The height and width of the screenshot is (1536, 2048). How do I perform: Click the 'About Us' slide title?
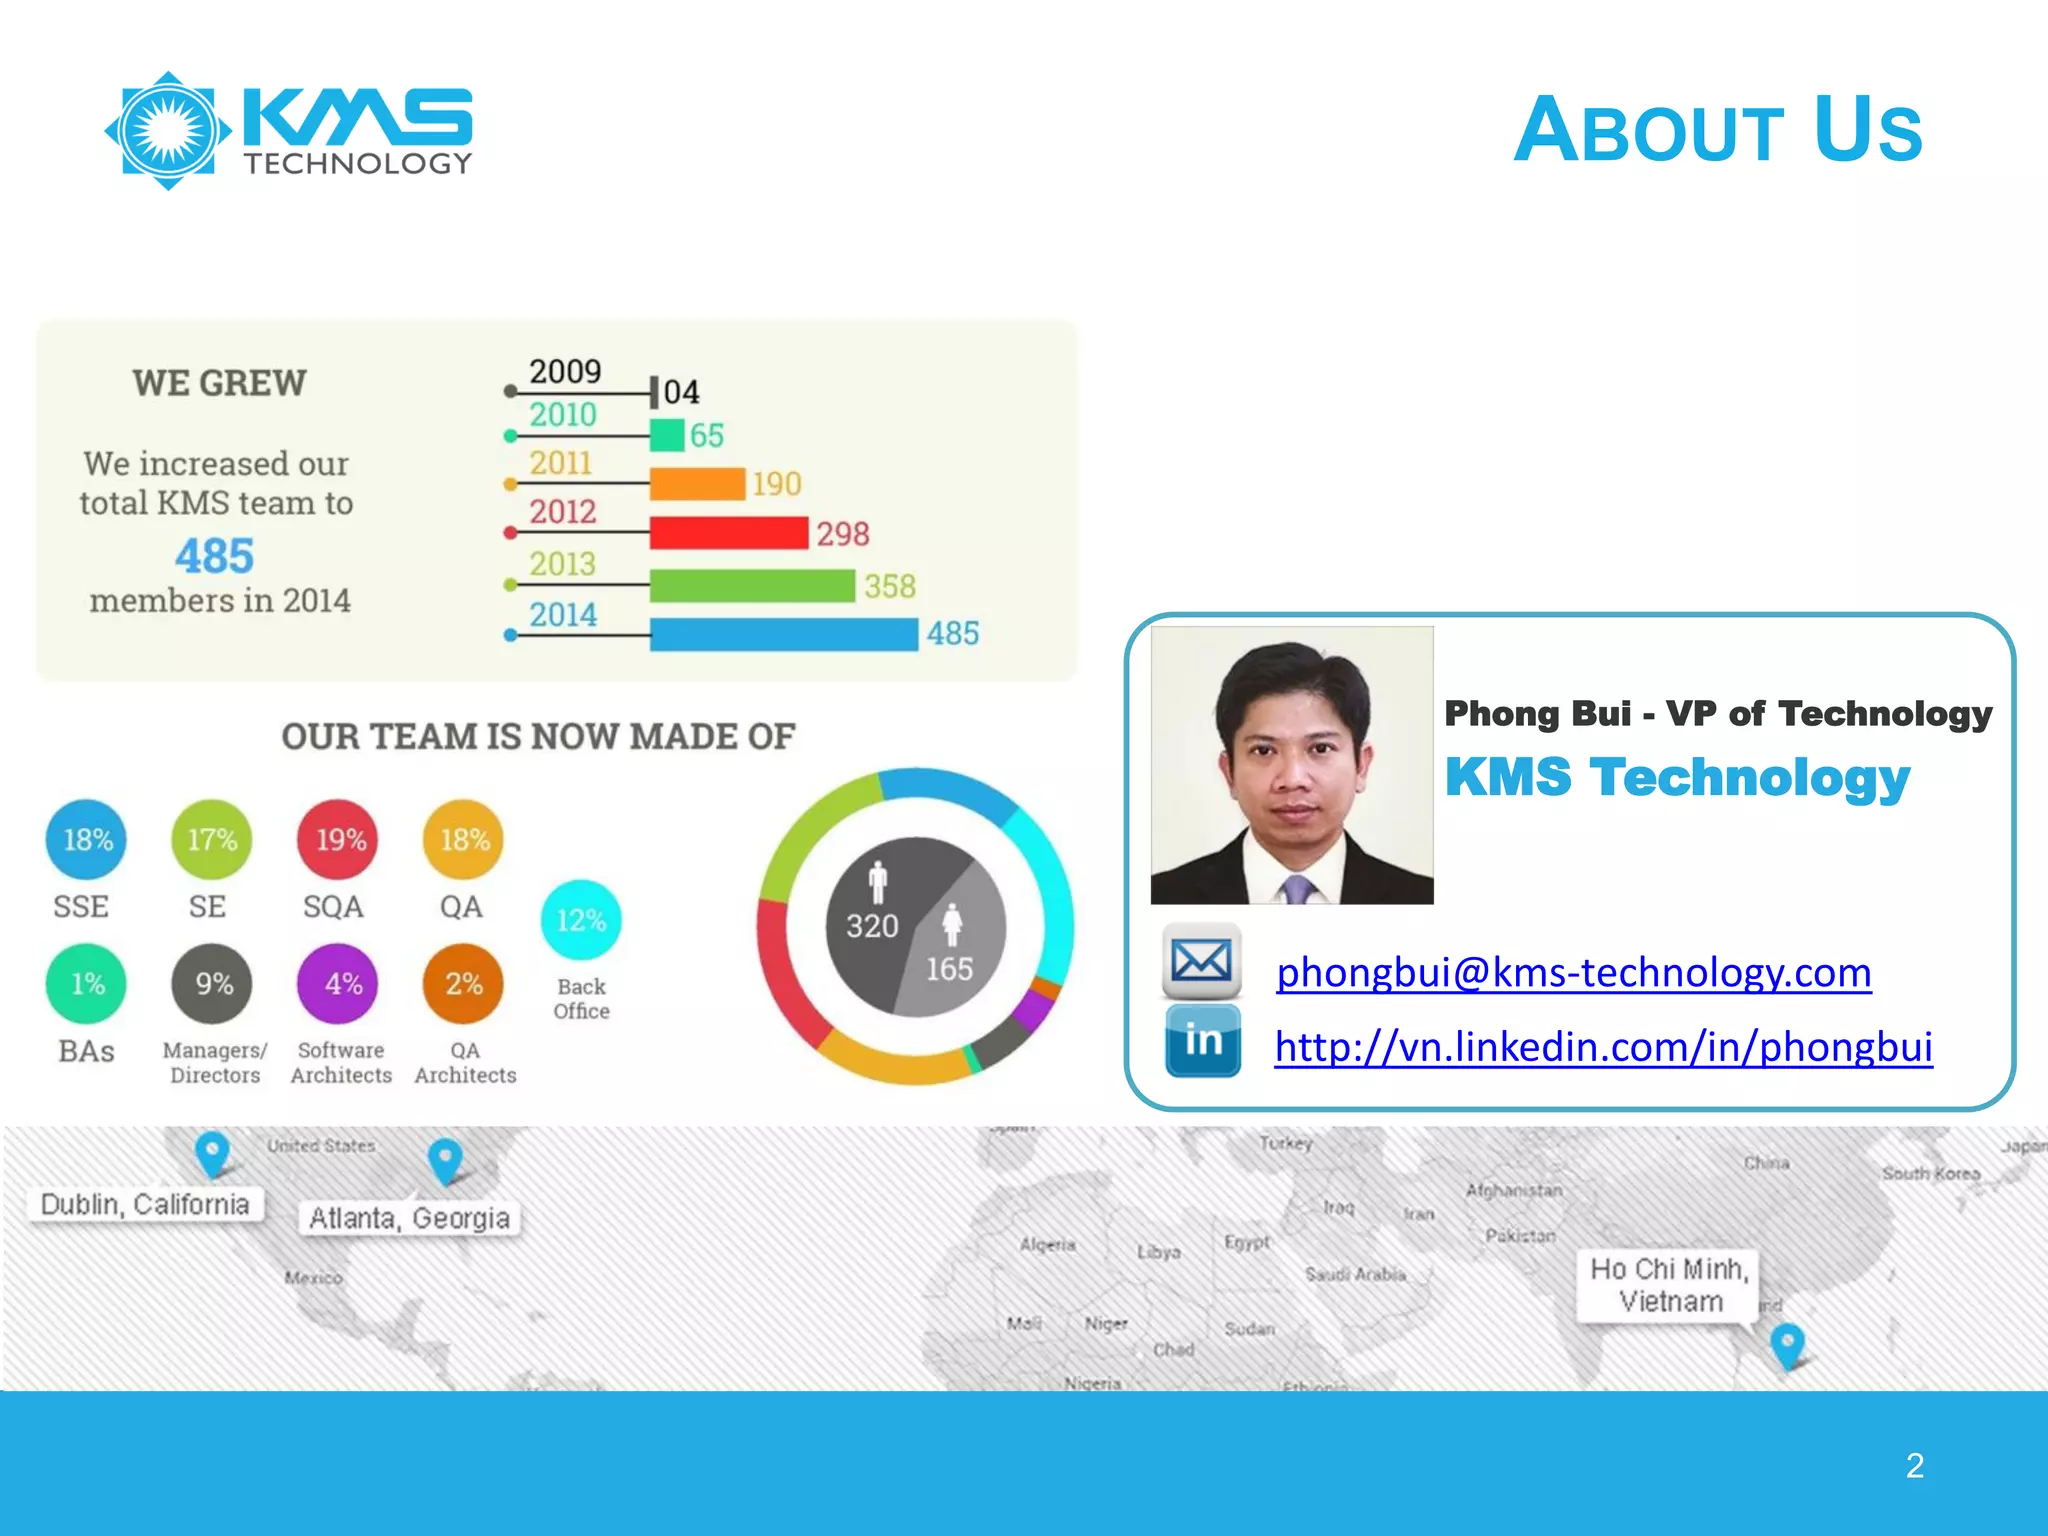pos(1718,129)
